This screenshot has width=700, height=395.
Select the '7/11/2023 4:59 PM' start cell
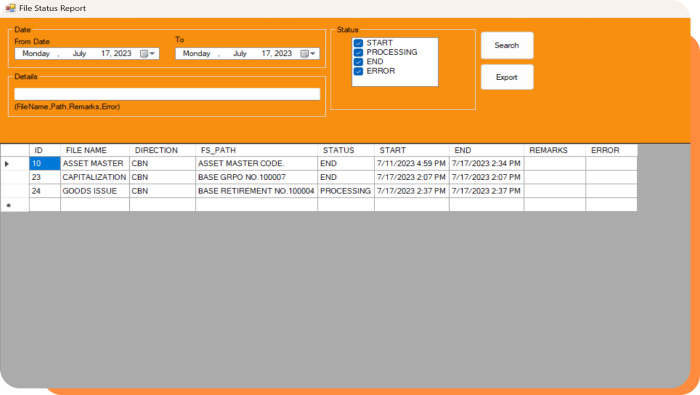click(x=412, y=163)
